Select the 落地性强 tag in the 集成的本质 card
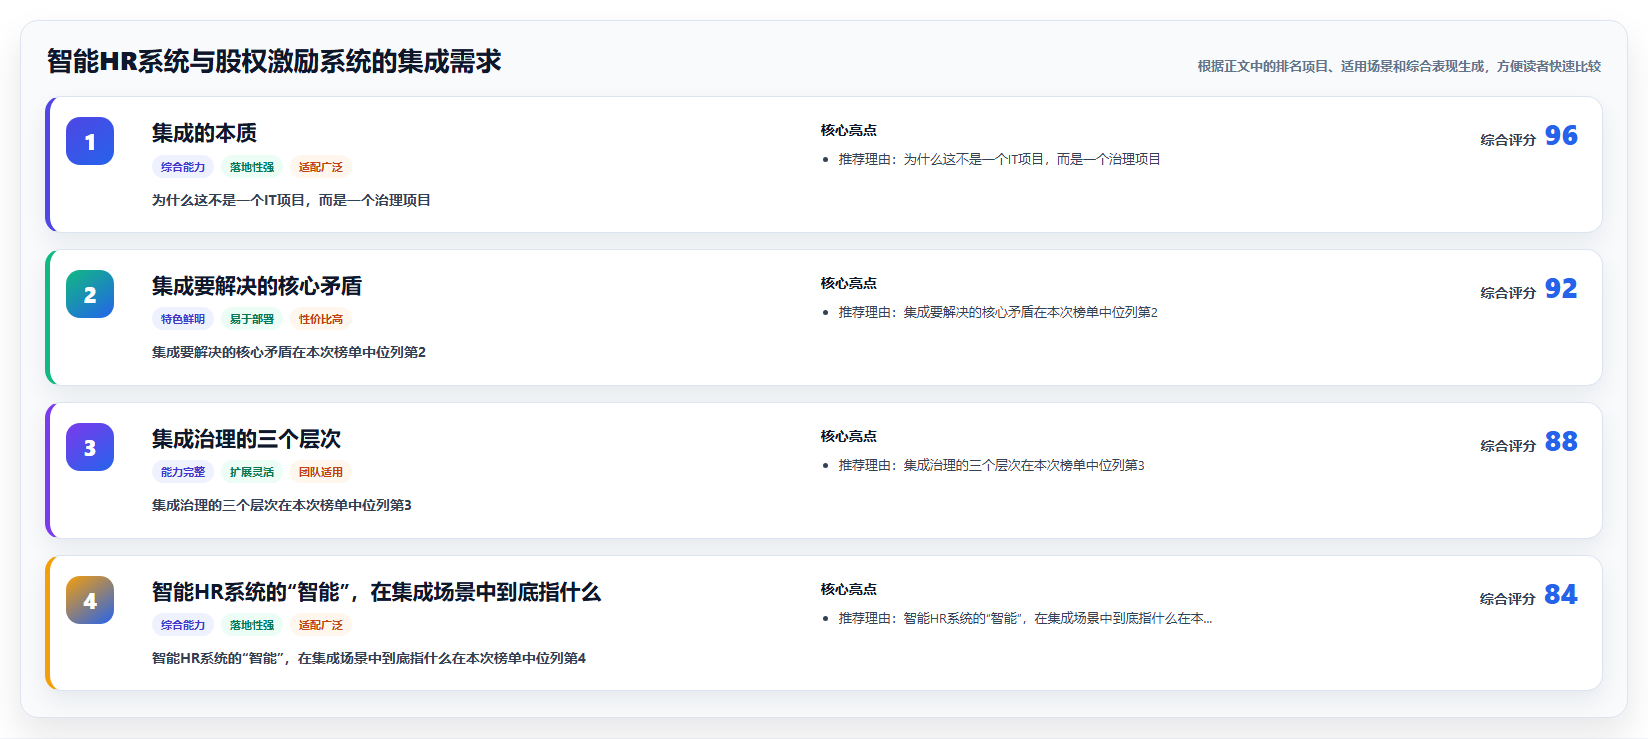The height and width of the screenshot is (739, 1648). pyautogui.click(x=252, y=167)
